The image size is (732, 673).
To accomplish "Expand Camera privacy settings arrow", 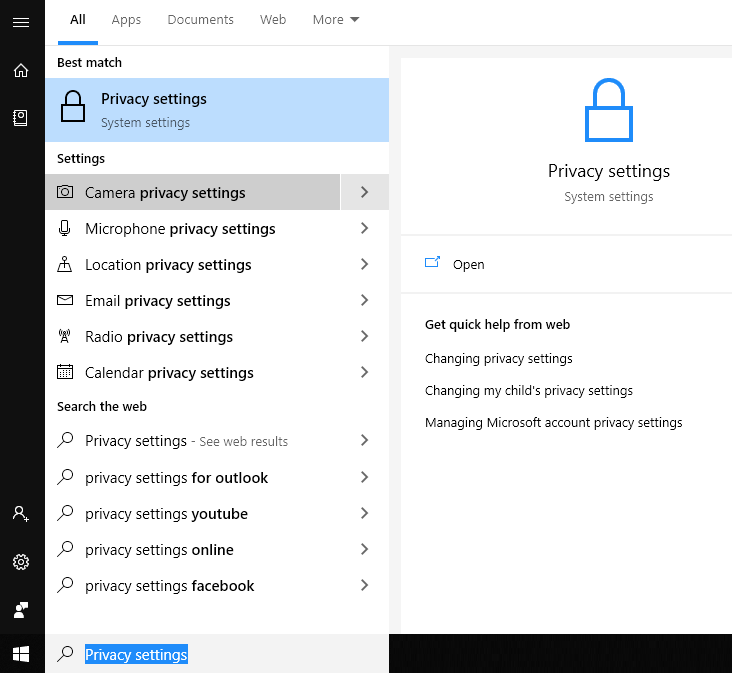I will 365,192.
